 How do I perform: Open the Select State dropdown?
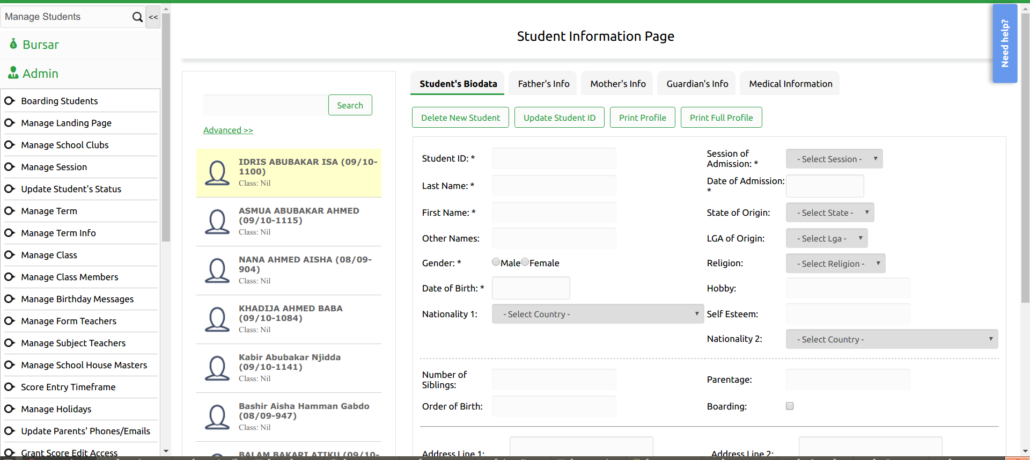(x=830, y=213)
